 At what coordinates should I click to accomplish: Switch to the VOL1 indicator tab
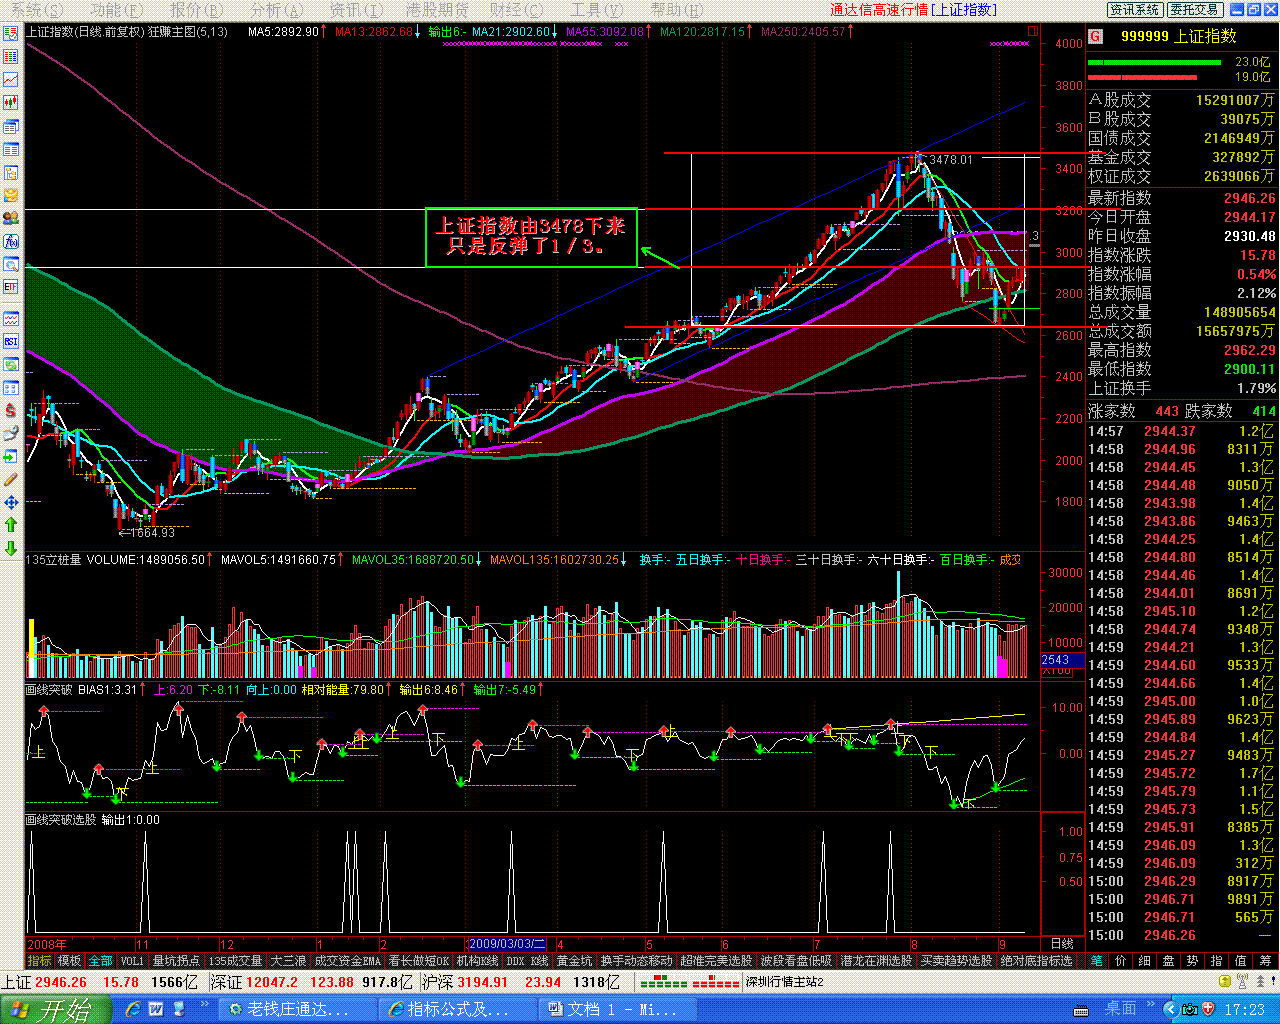(x=132, y=961)
